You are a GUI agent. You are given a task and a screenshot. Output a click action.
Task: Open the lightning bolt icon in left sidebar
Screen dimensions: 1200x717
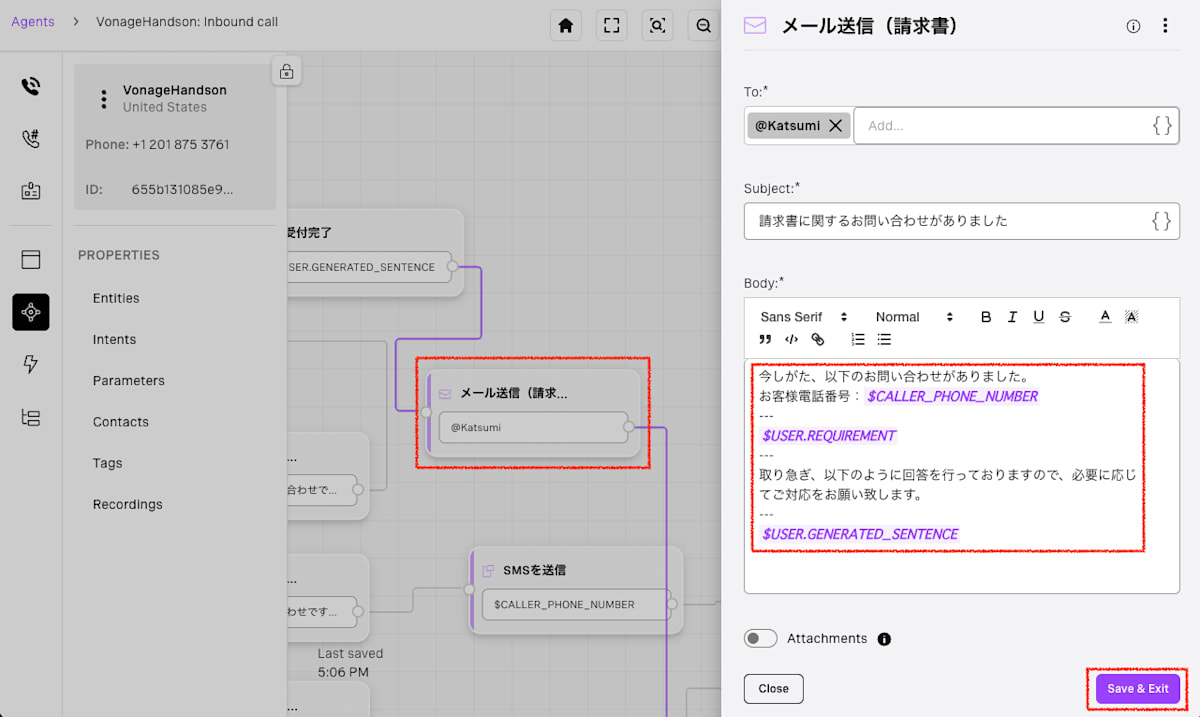point(31,365)
